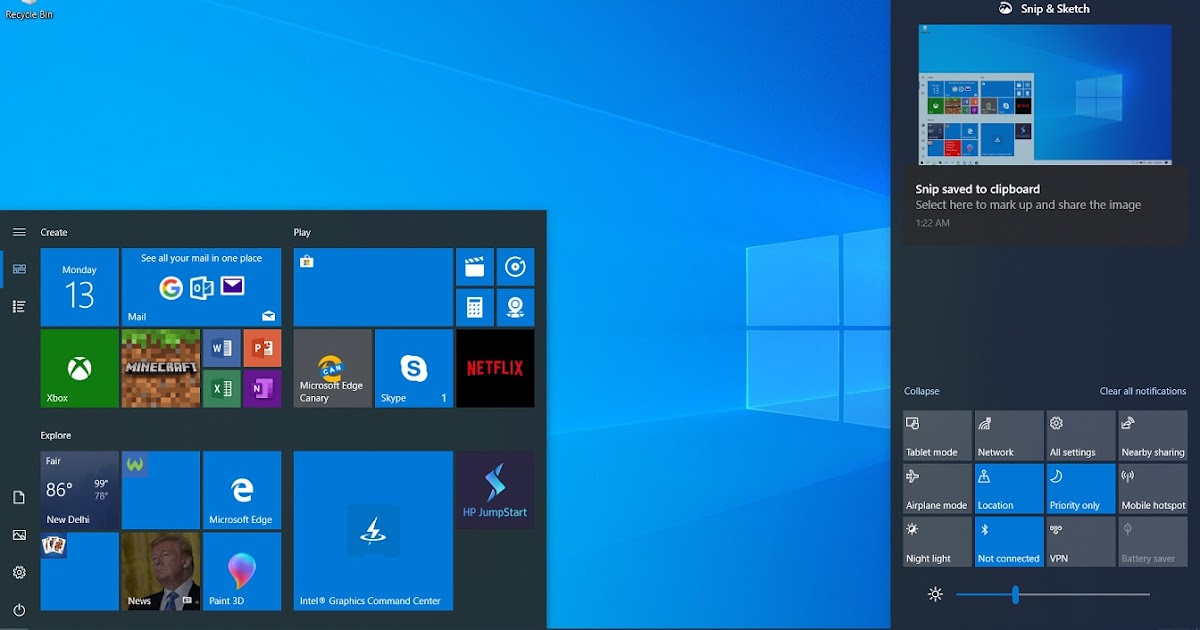Open the HP JumpStart tile
Image resolution: width=1200 pixels, height=630 pixels.
pos(495,490)
